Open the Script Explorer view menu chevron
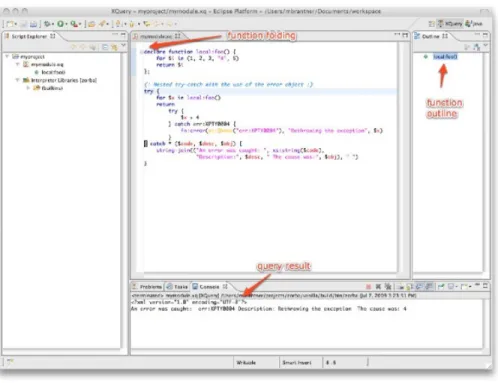498x383 pixels. coord(123,46)
